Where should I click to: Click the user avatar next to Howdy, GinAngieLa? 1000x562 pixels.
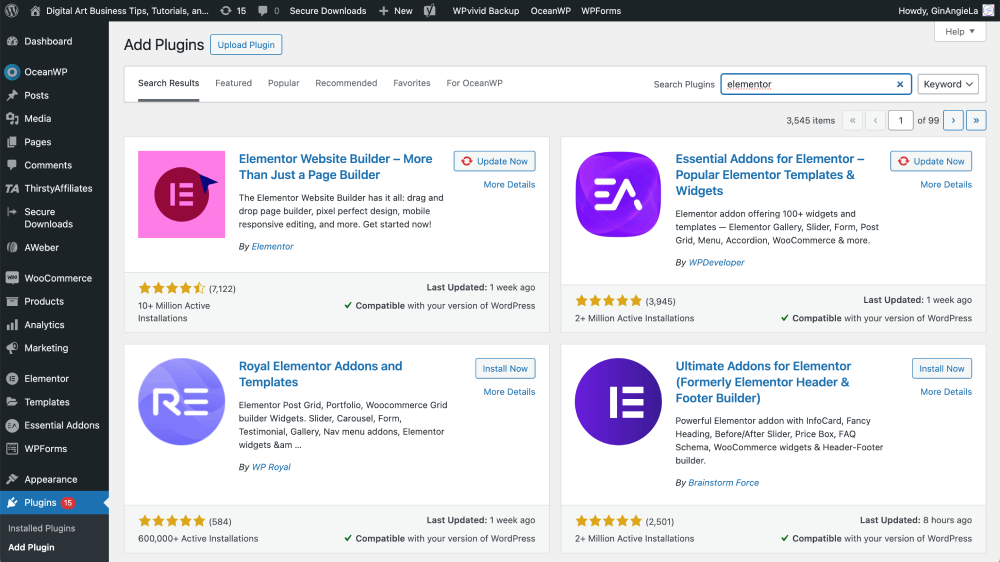[988, 11]
